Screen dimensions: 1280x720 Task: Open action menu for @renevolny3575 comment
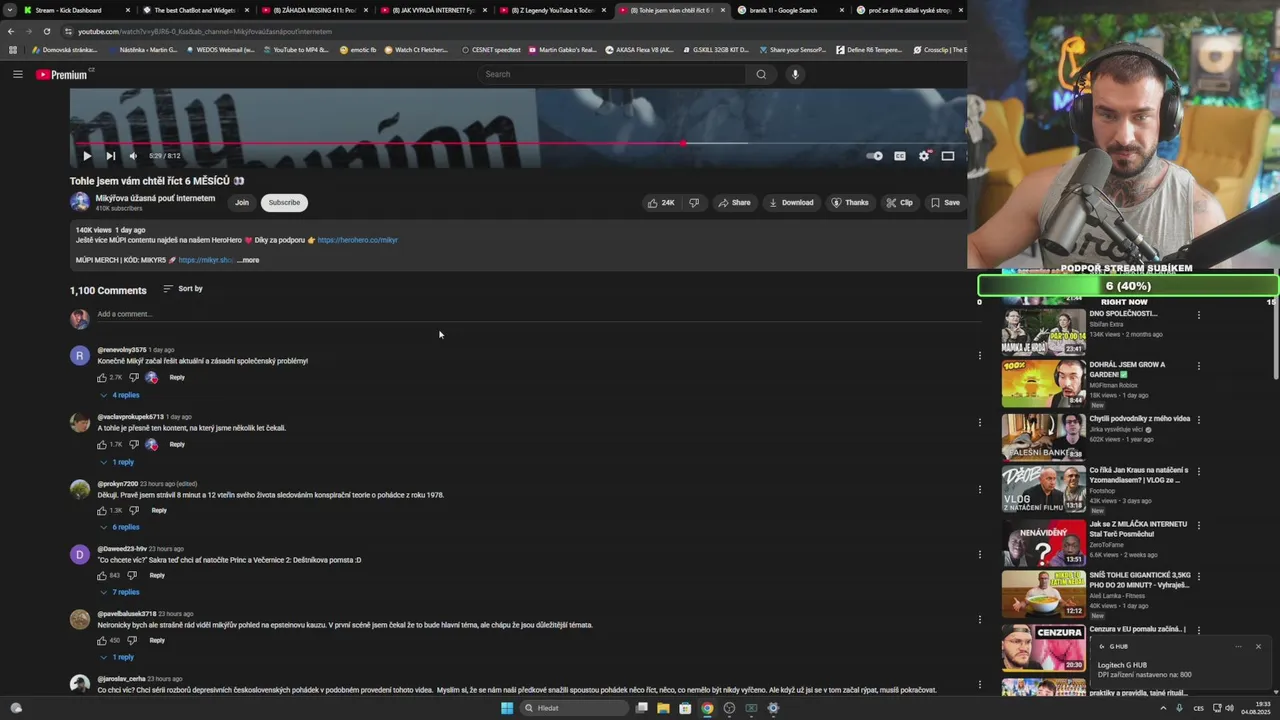[979, 356]
